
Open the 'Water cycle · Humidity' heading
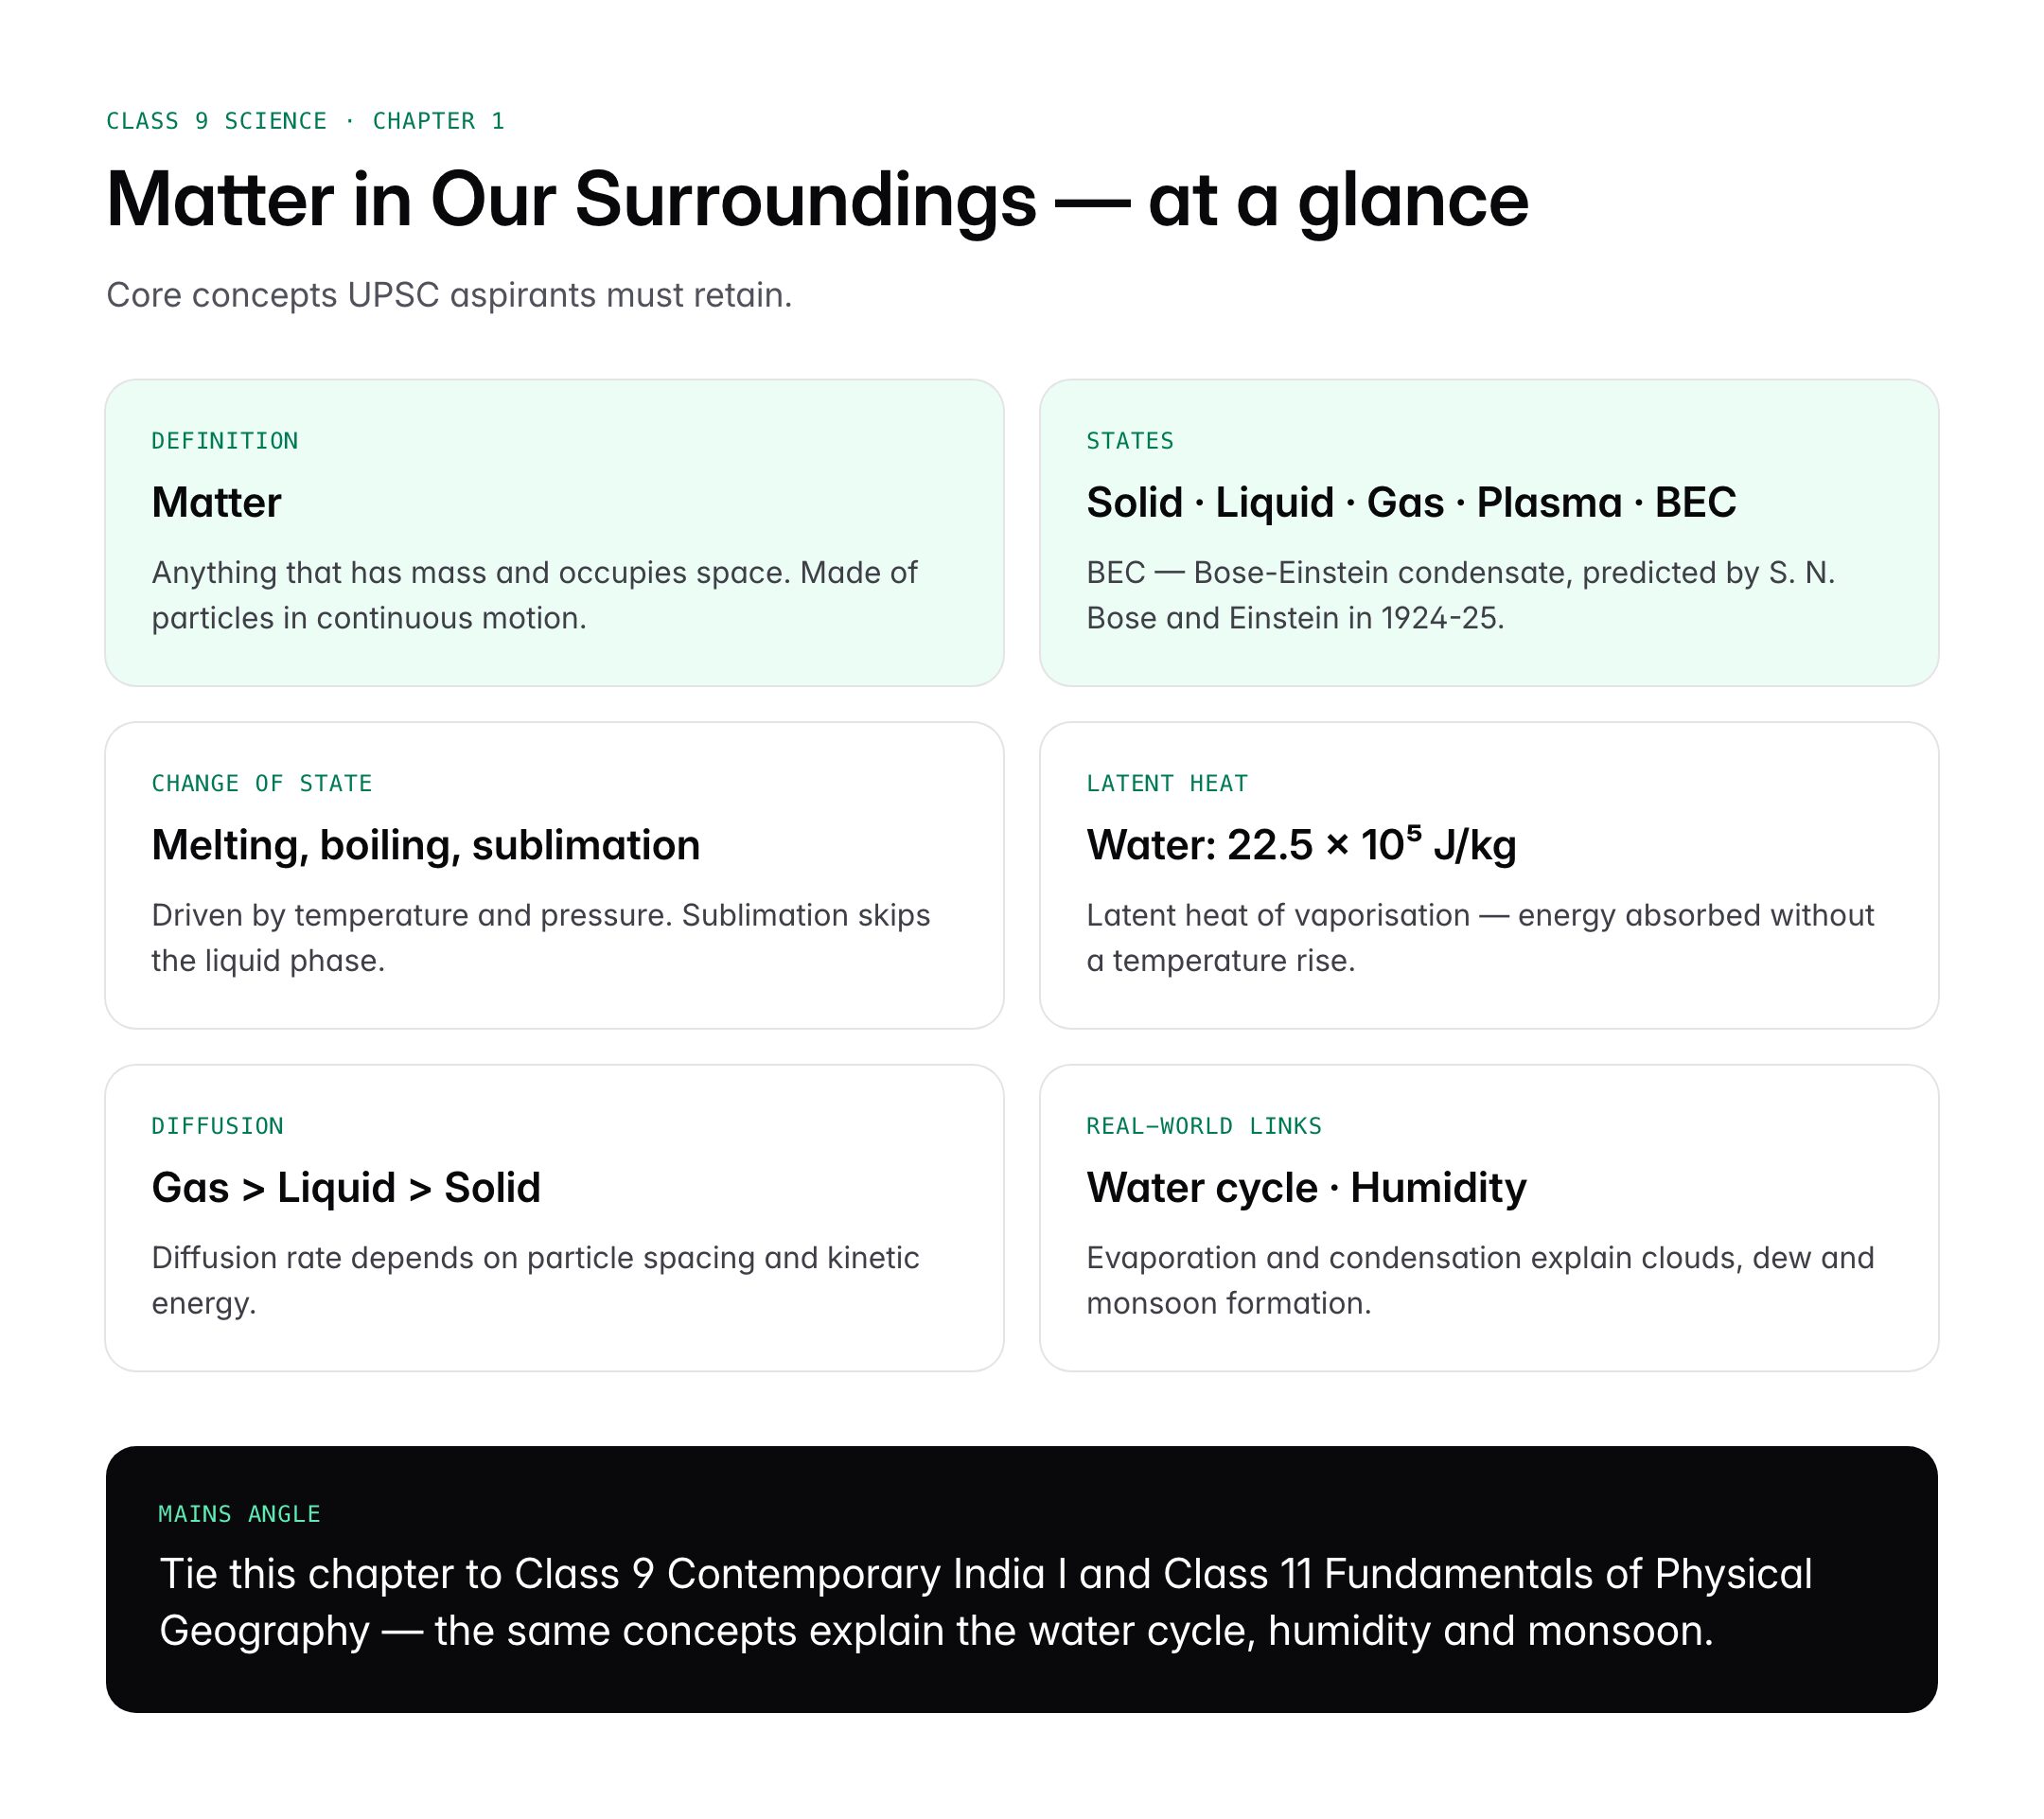(x=1306, y=1188)
